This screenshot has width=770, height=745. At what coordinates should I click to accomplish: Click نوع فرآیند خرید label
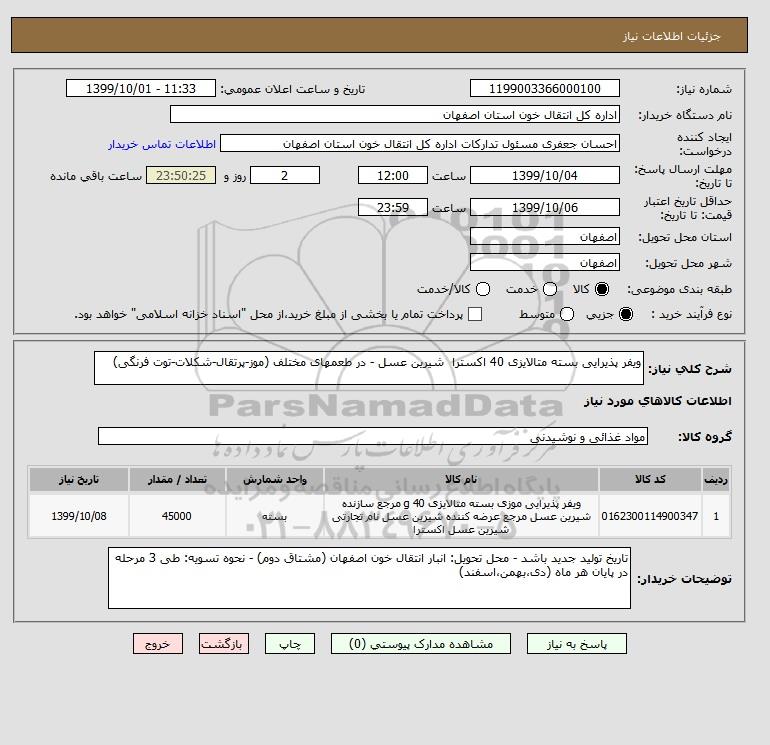click(x=691, y=314)
